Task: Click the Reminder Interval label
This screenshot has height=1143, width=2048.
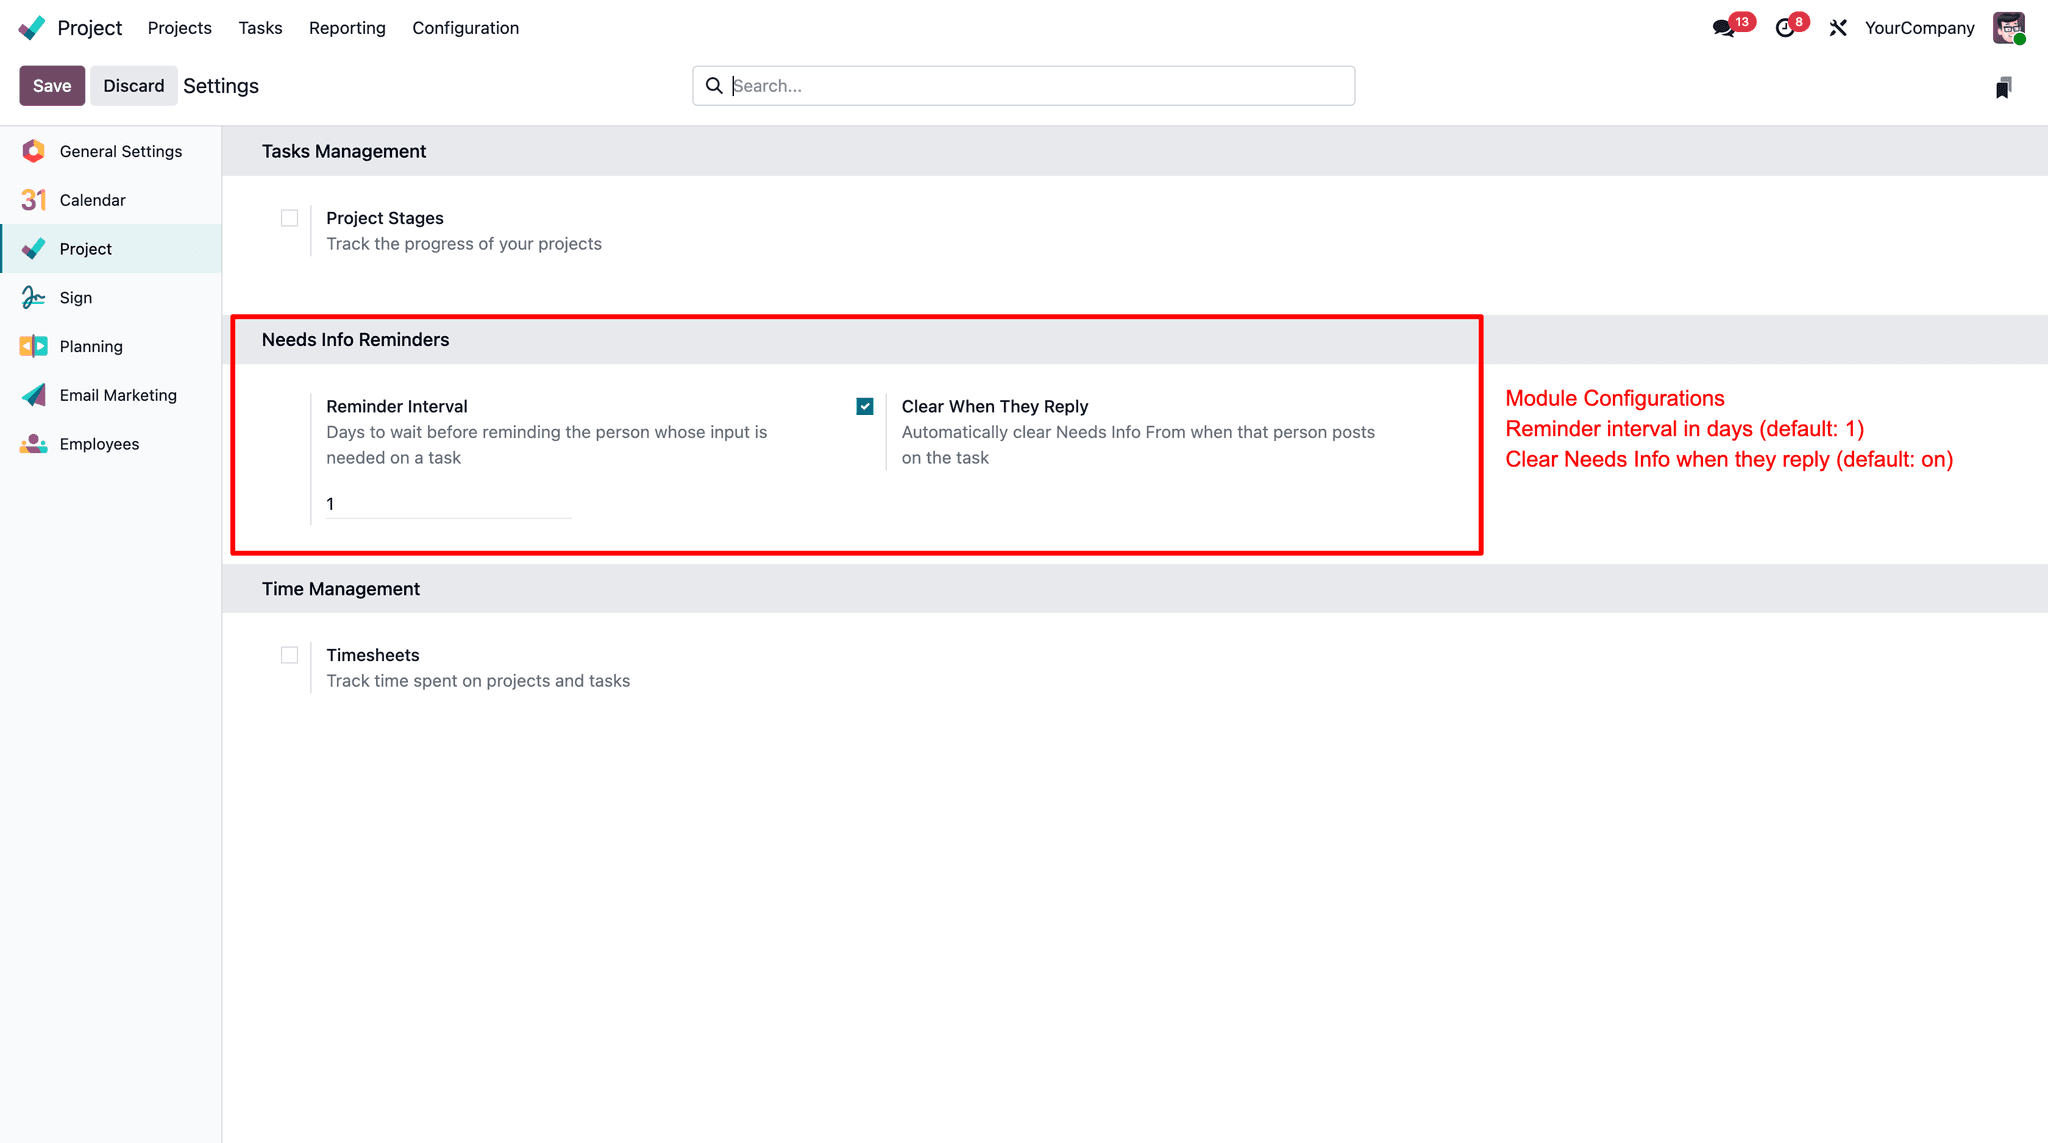Action: coord(397,406)
